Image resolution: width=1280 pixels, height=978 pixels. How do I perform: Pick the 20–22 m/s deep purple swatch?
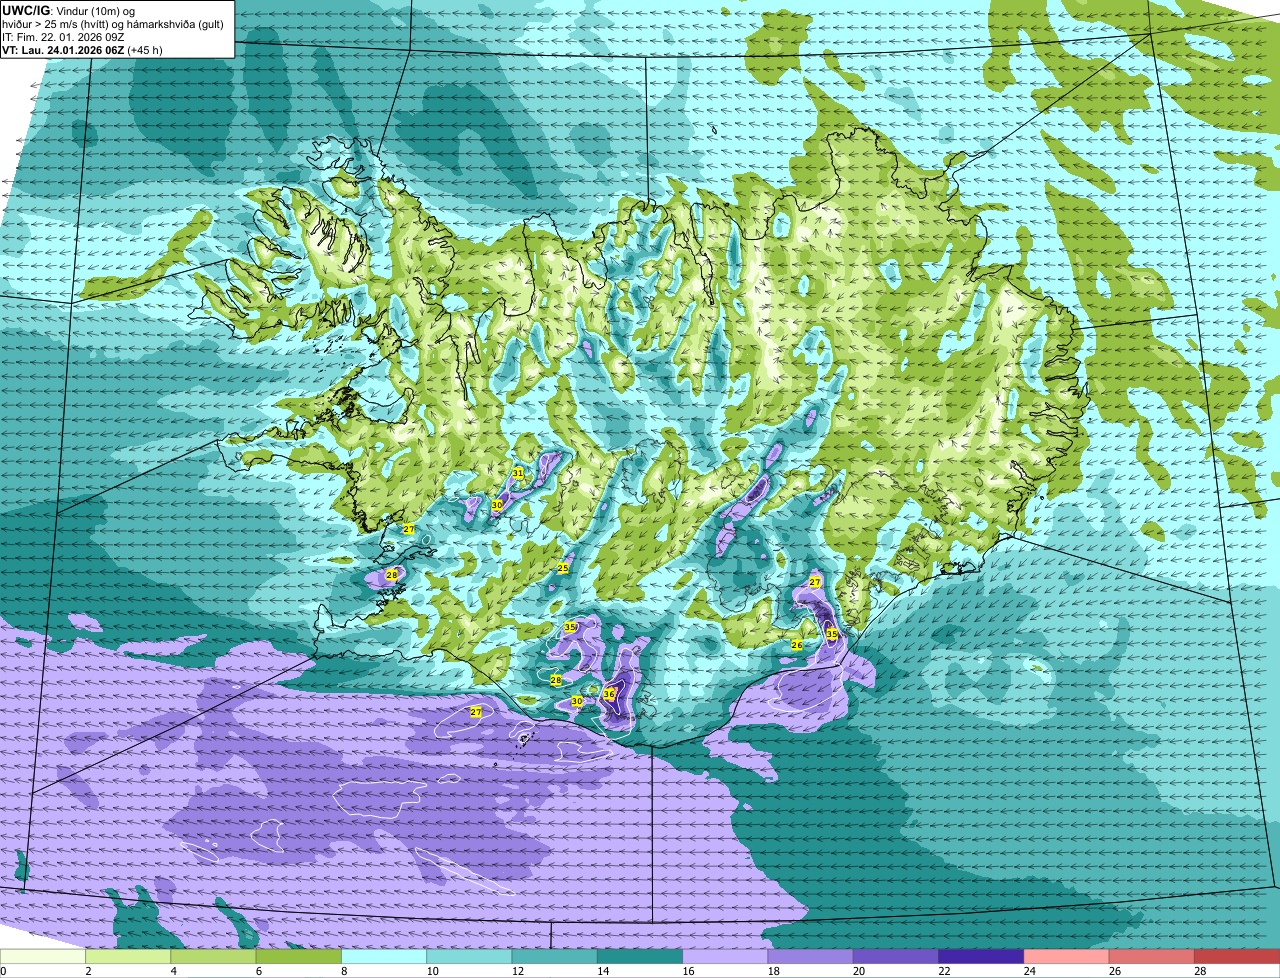point(896,956)
